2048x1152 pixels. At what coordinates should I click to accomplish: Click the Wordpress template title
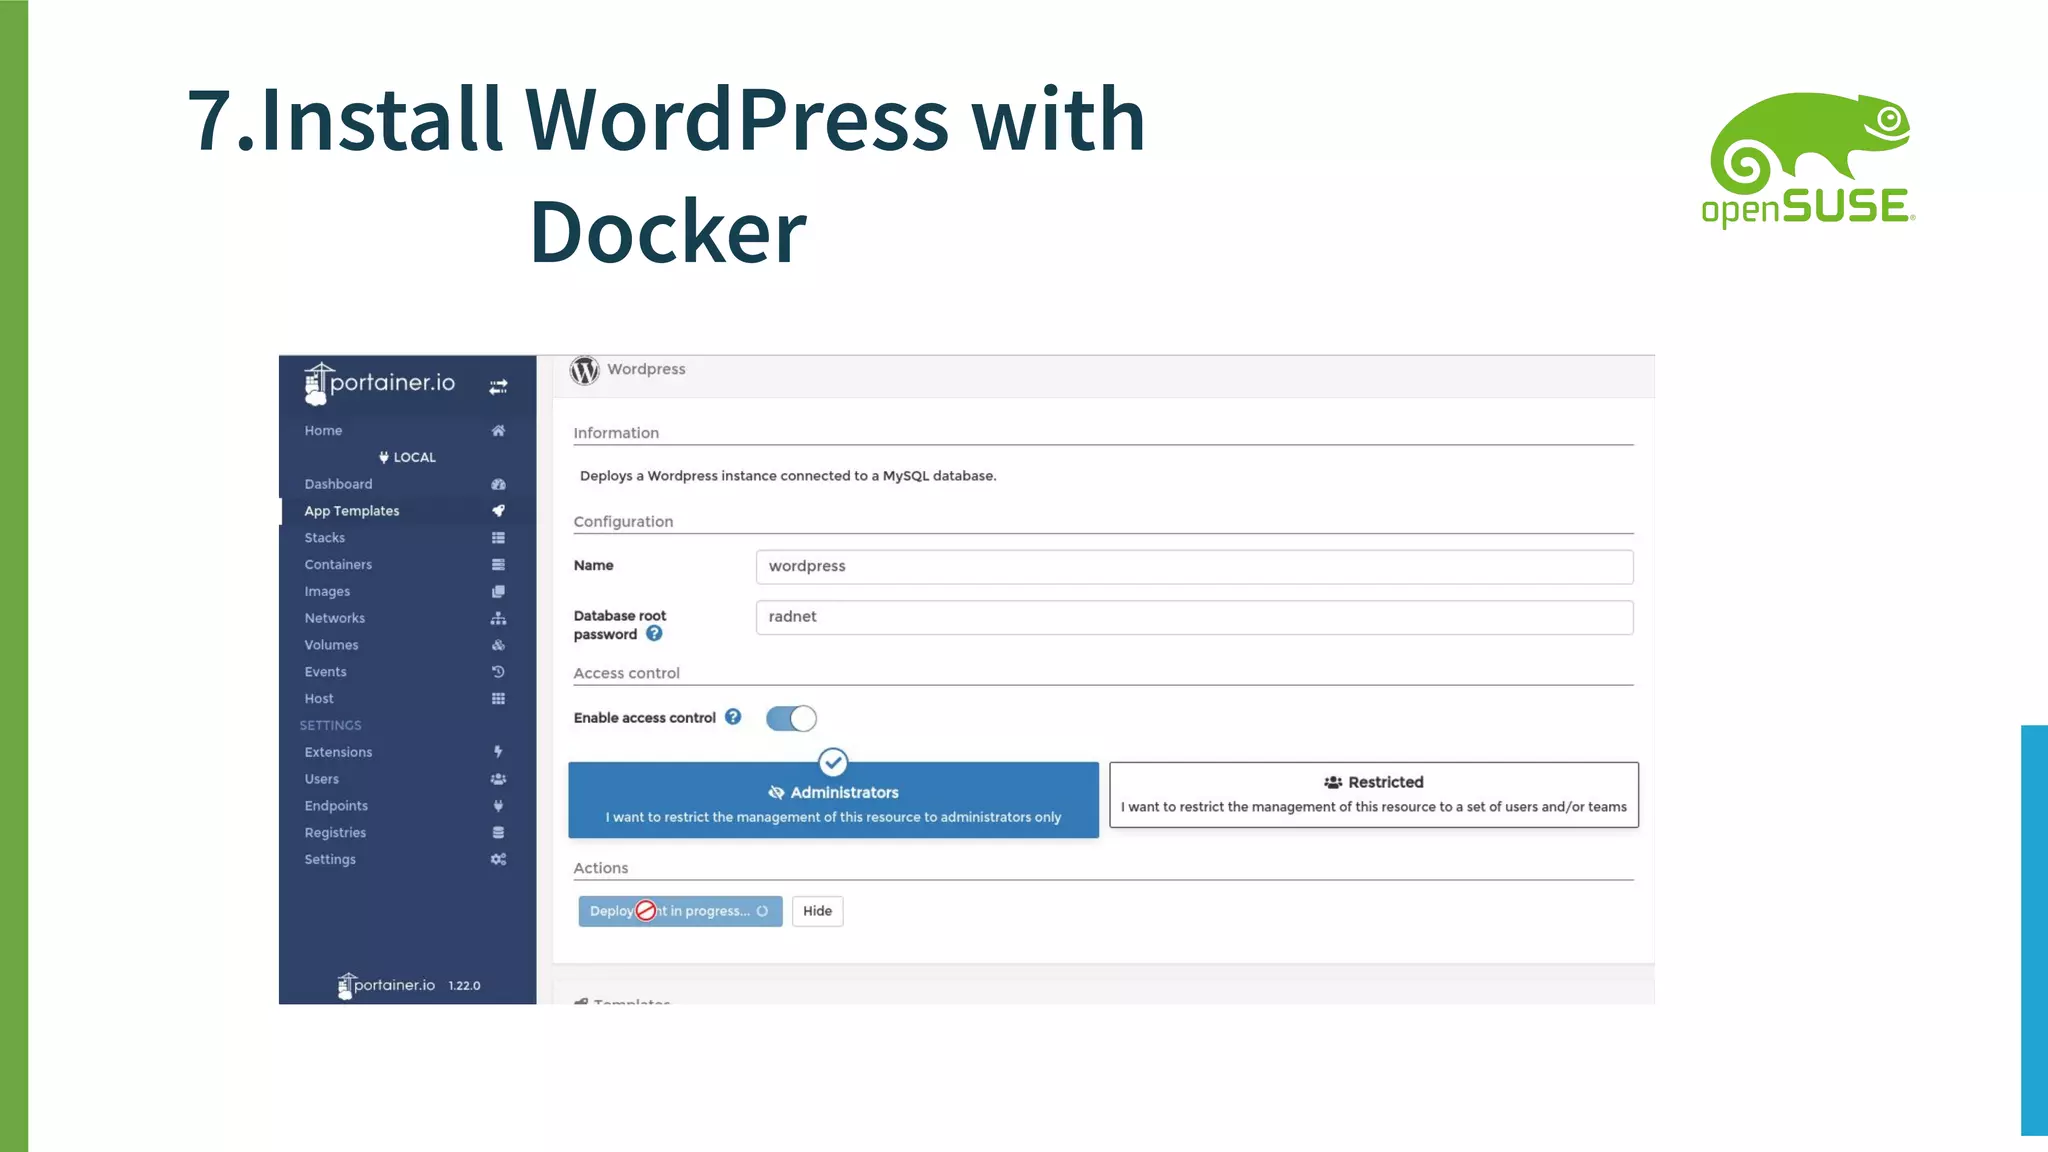(646, 369)
